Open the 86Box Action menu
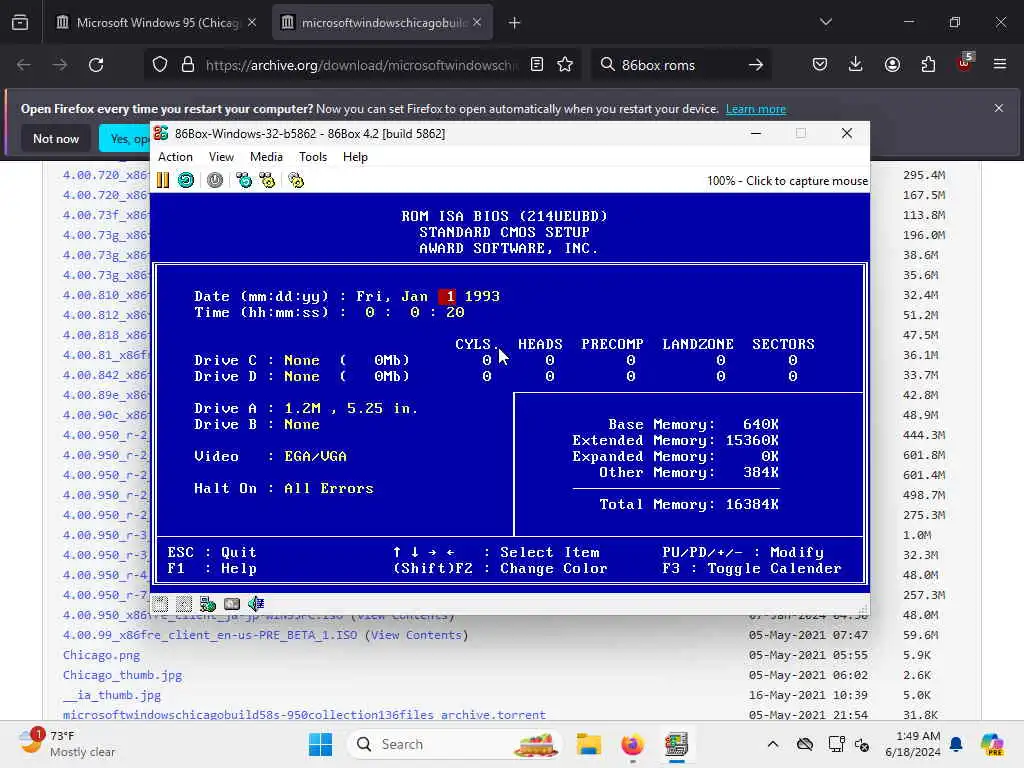1024x768 pixels. [x=175, y=157]
